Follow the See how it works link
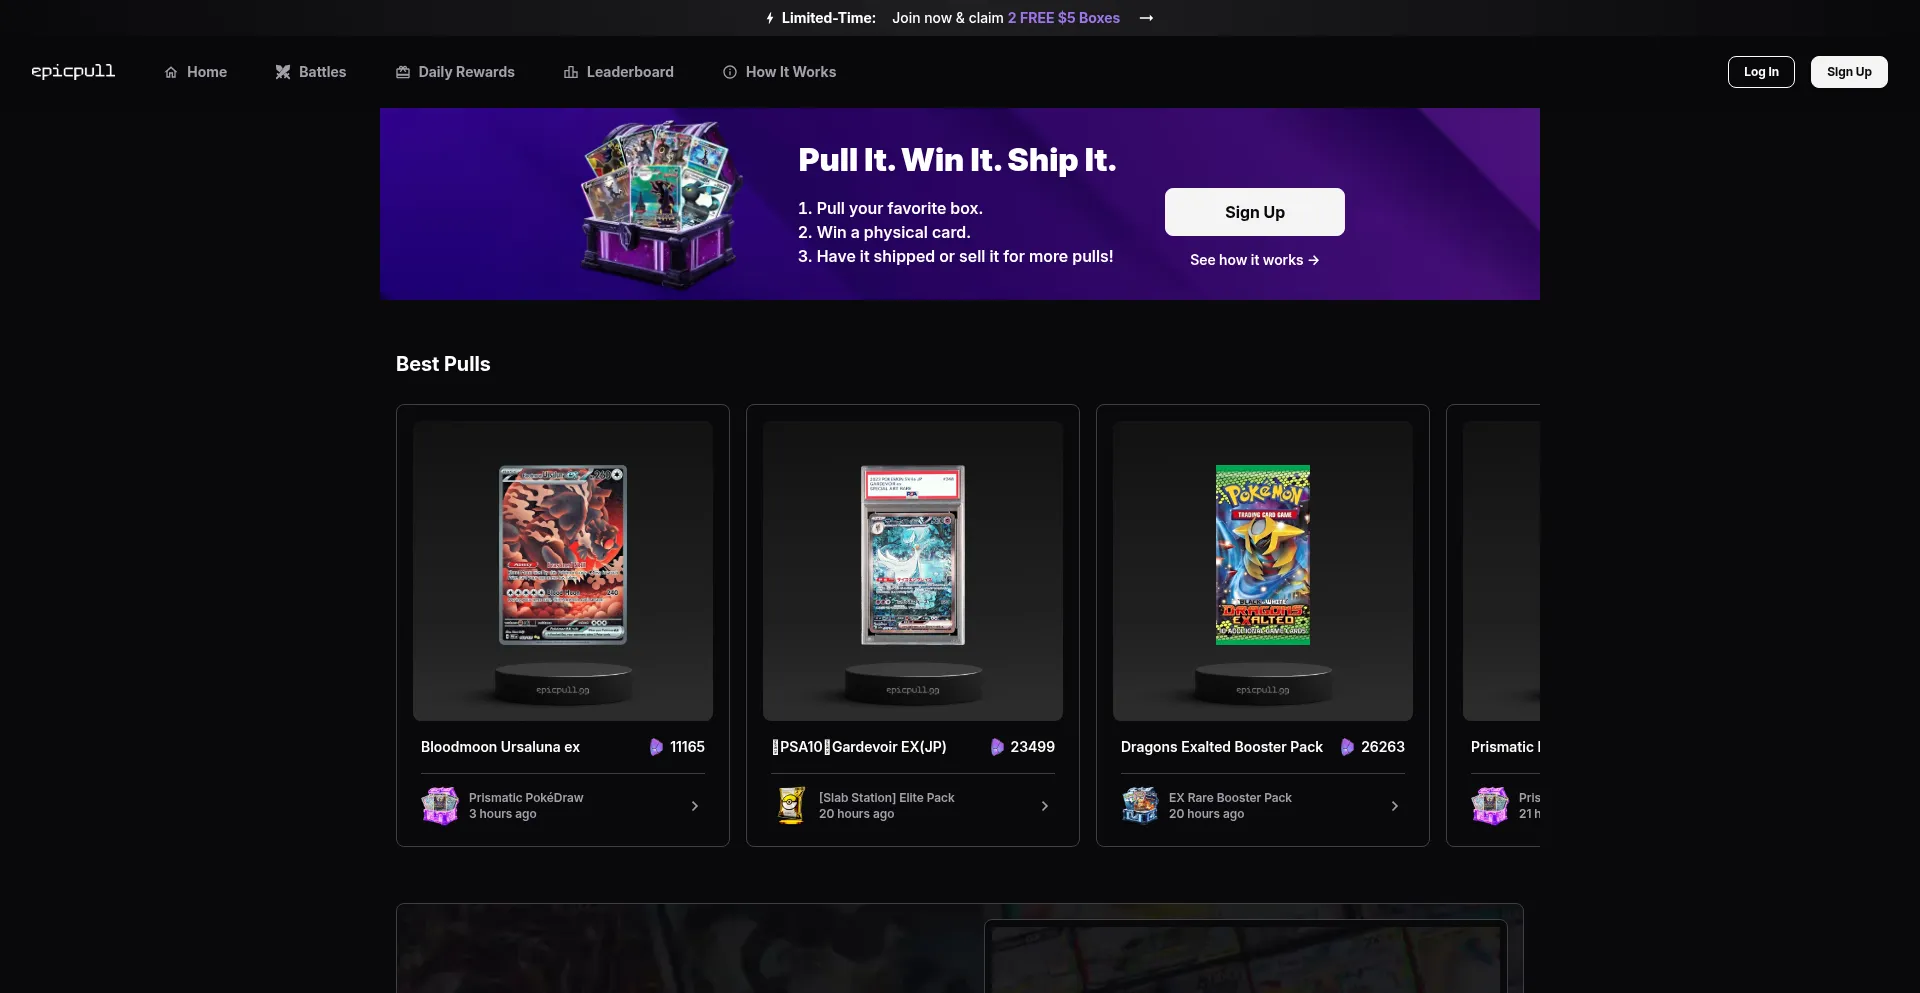Viewport: 1920px width, 993px height. [x=1255, y=260]
